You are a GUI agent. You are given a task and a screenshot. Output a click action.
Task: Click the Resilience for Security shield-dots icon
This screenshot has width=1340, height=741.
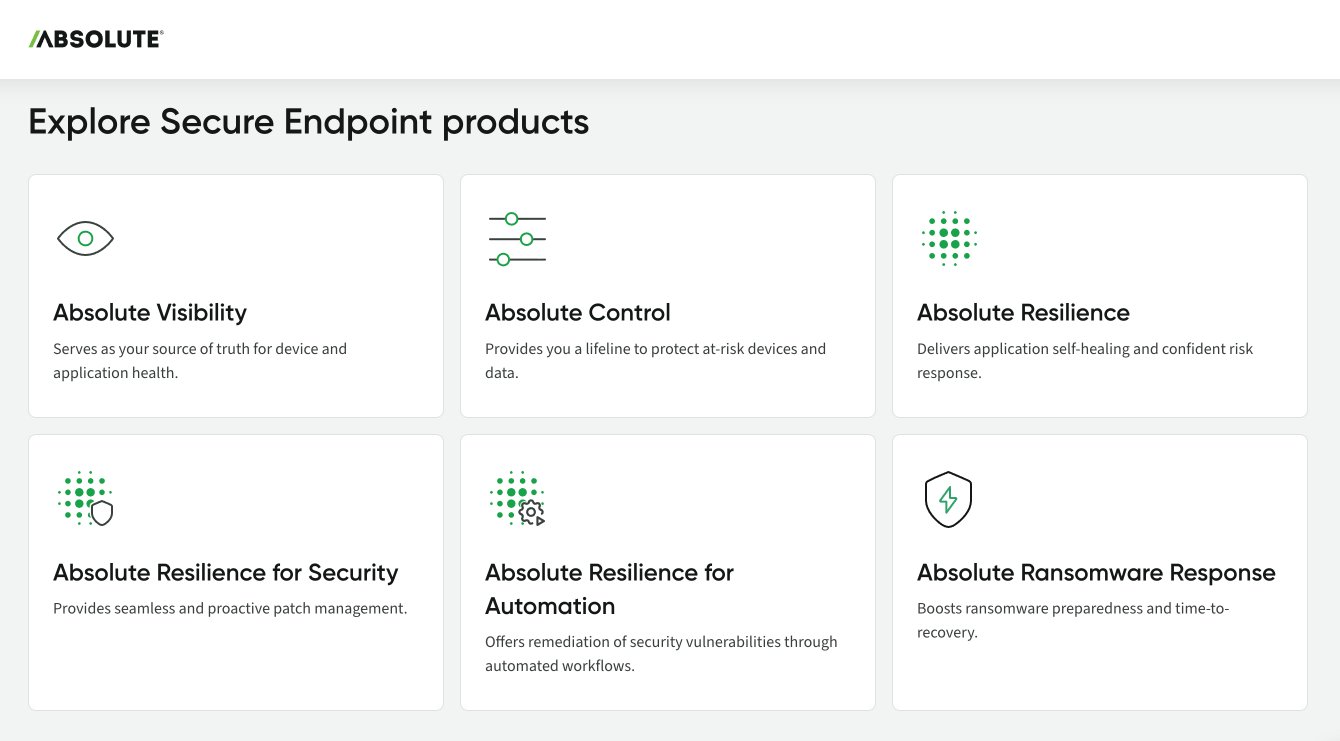coord(86,498)
